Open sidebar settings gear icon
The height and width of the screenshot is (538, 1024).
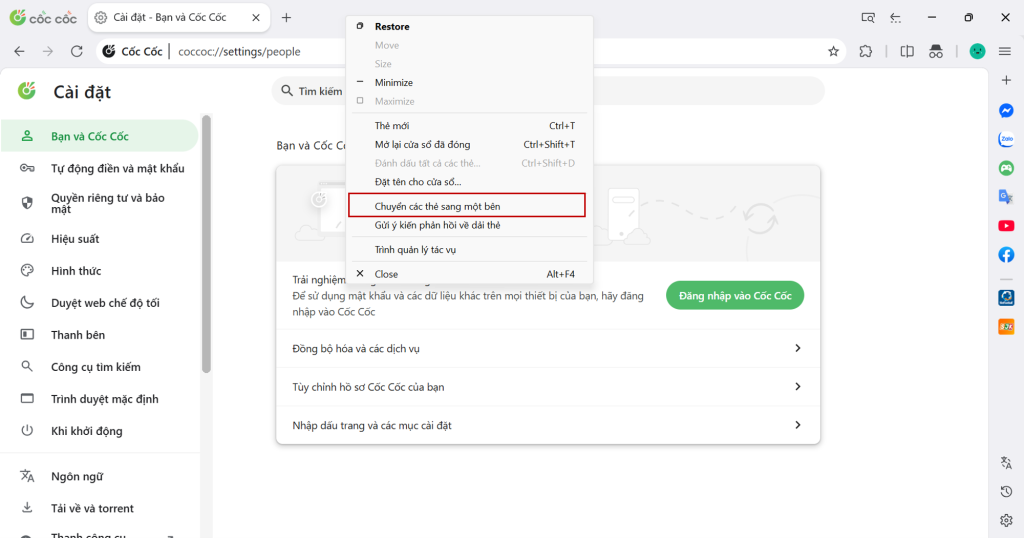pyautogui.click(x=1006, y=520)
